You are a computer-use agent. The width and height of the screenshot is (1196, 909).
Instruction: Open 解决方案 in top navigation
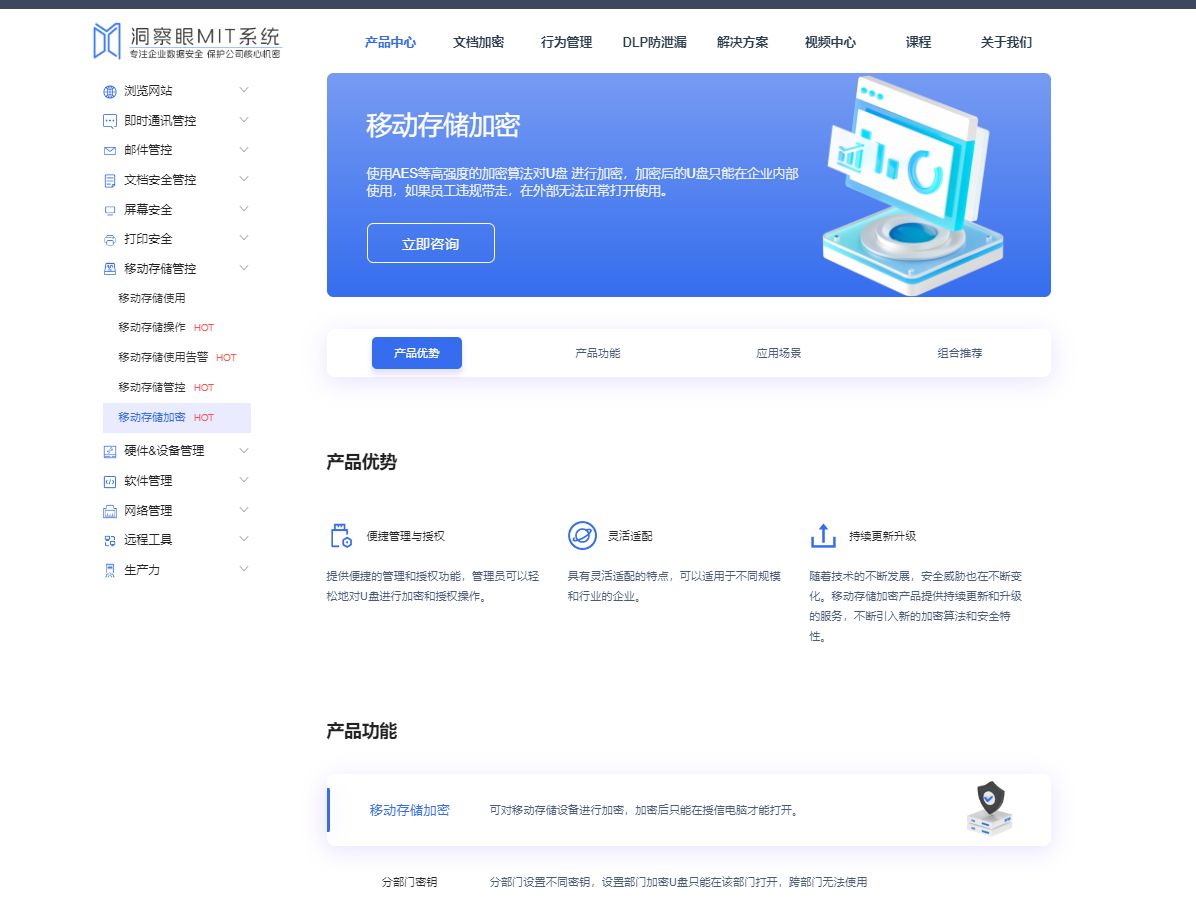tap(742, 43)
